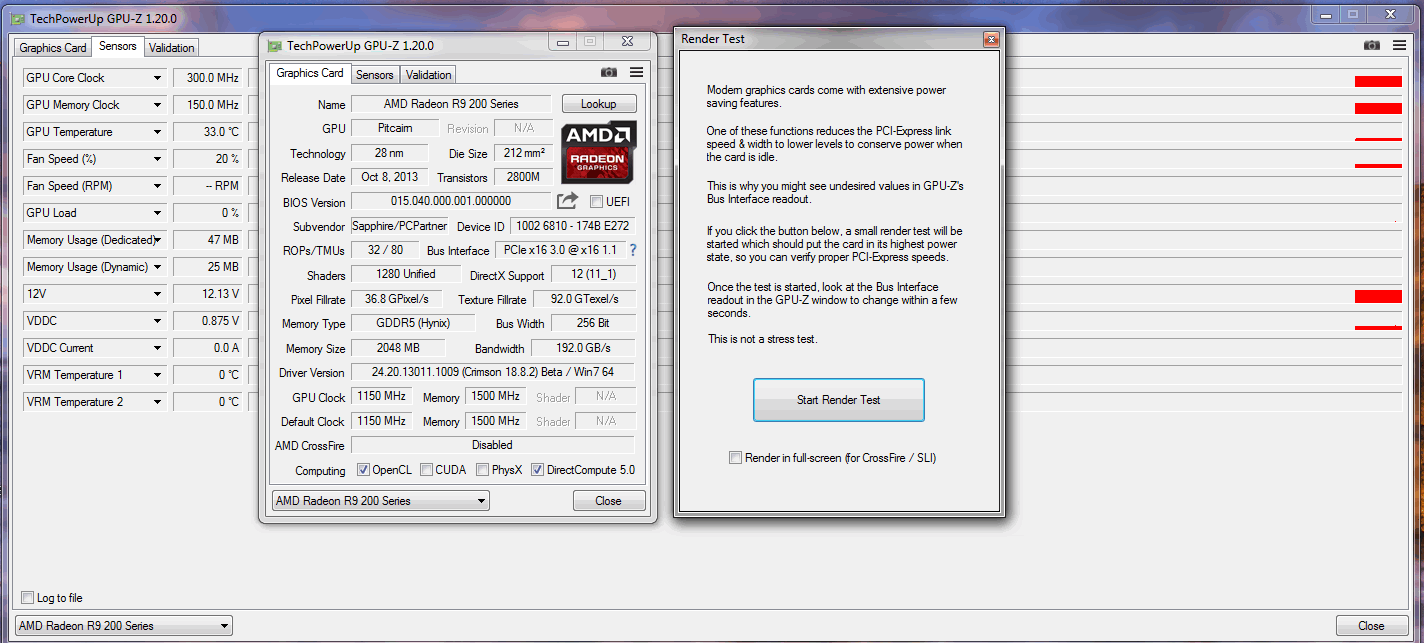Click the Start Render Test button
1424x643 pixels.
tap(838, 400)
